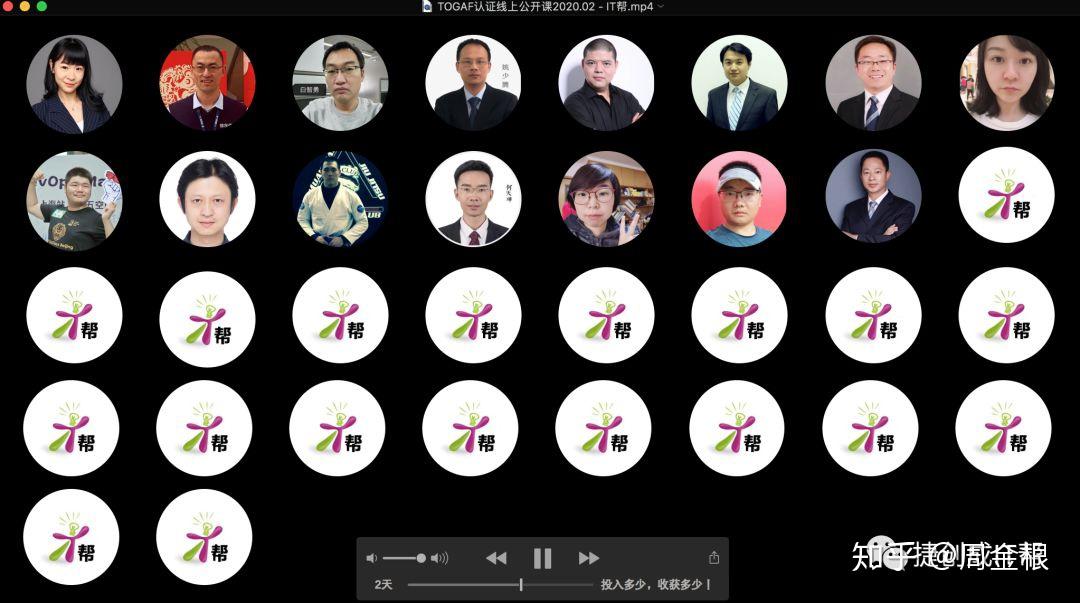Click the playhead on the progress bar
The height and width of the screenshot is (603, 1080).
(x=521, y=584)
